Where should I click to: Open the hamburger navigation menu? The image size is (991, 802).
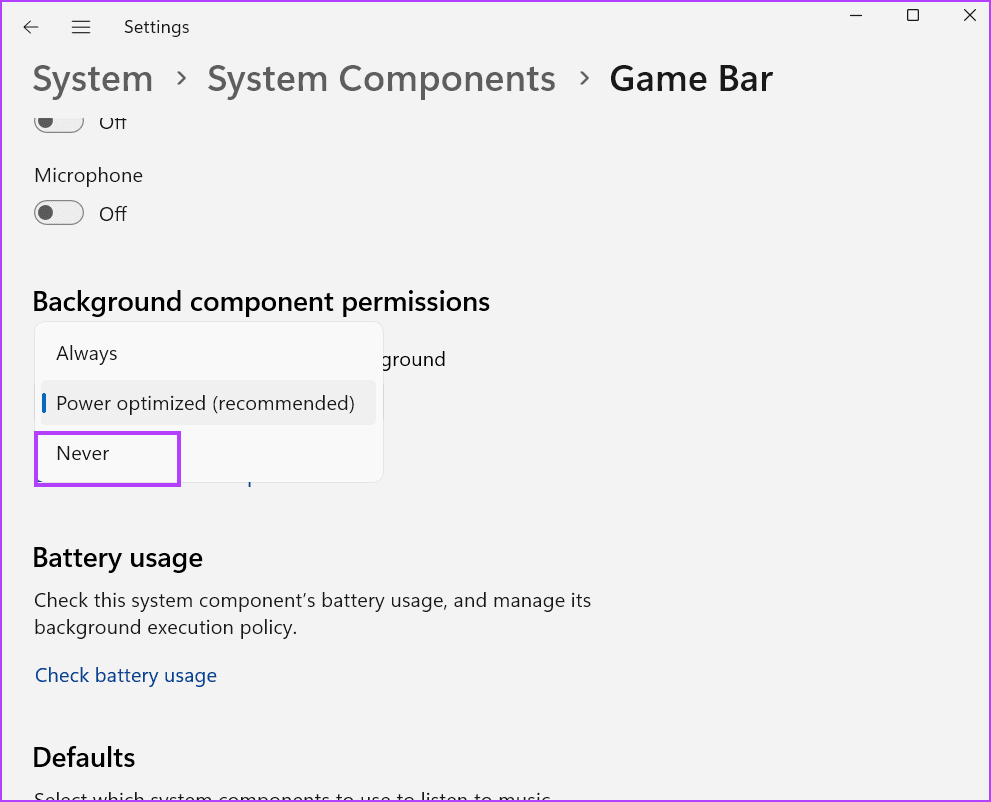click(81, 27)
